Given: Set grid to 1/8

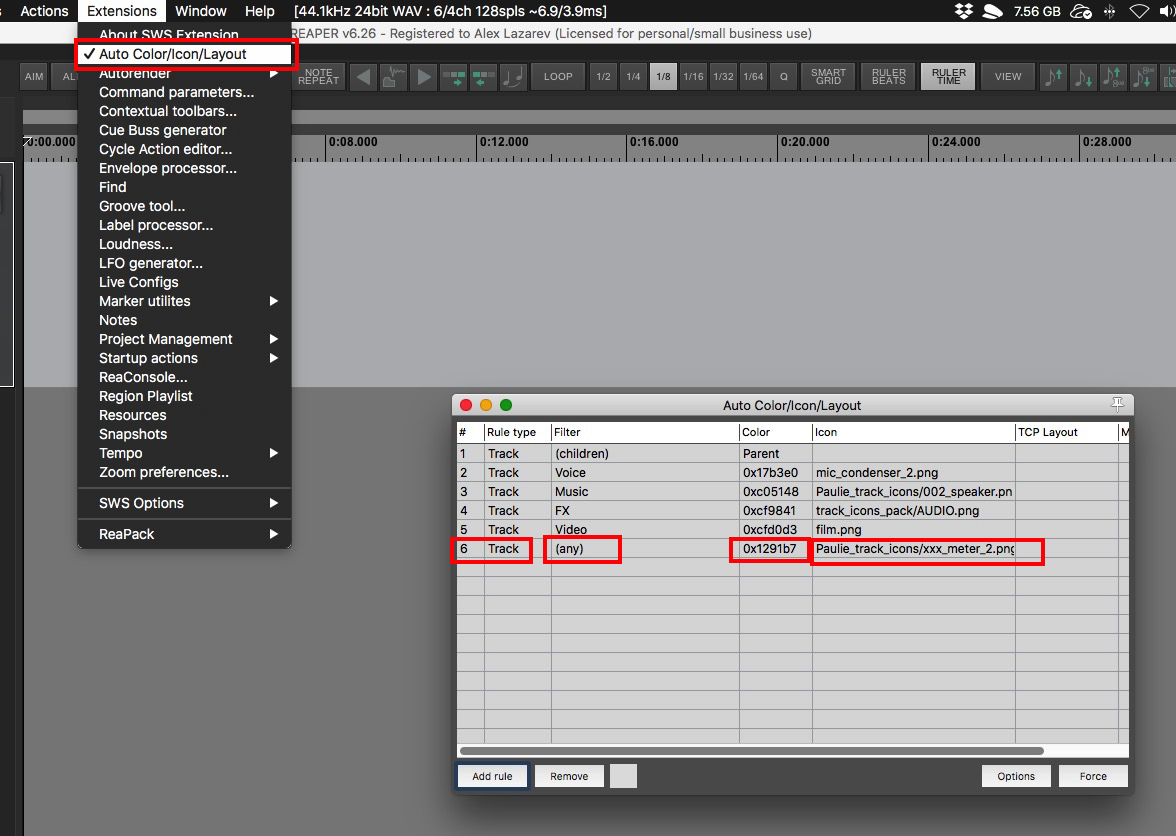Looking at the screenshot, I should (663, 76).
